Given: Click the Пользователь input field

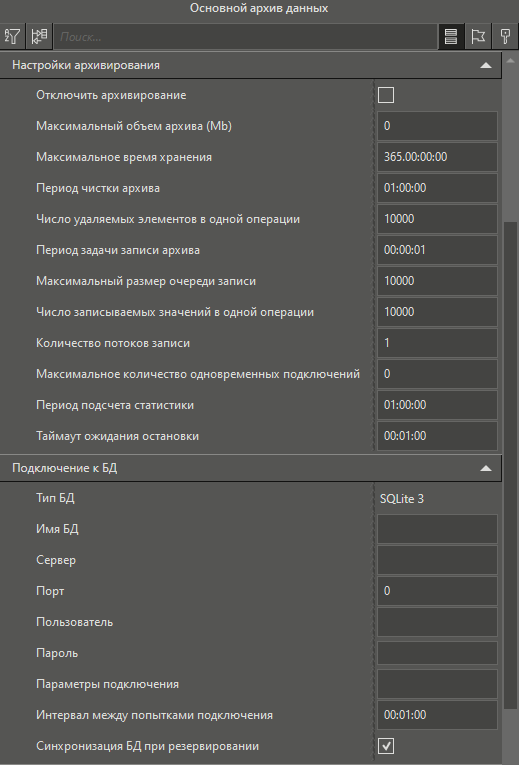Looking at the screenshot, I should click(437, 622).
